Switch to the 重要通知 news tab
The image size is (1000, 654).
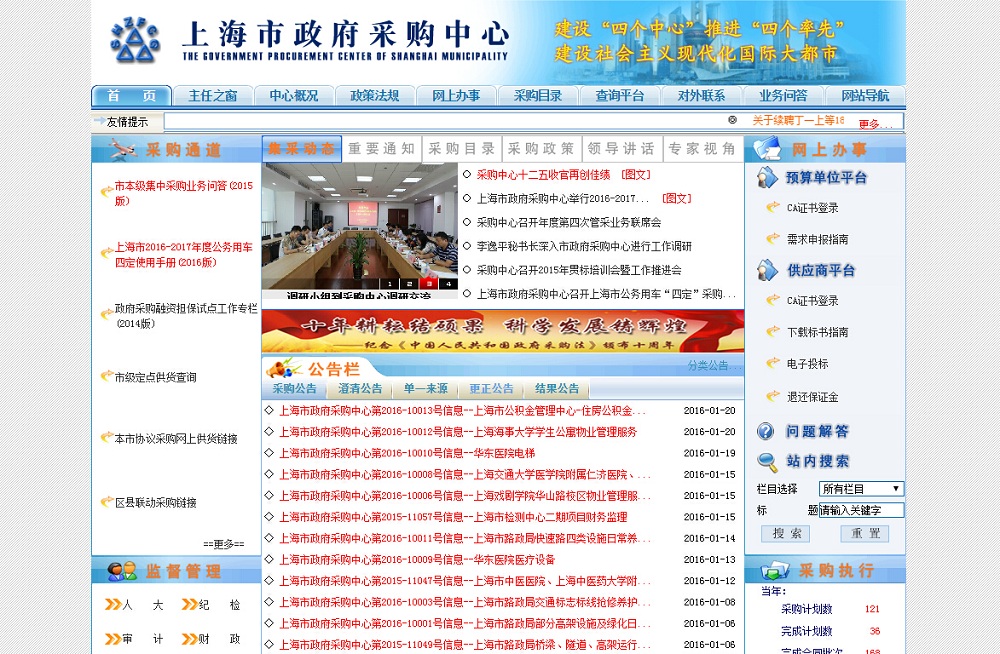(x=381, y=149)
